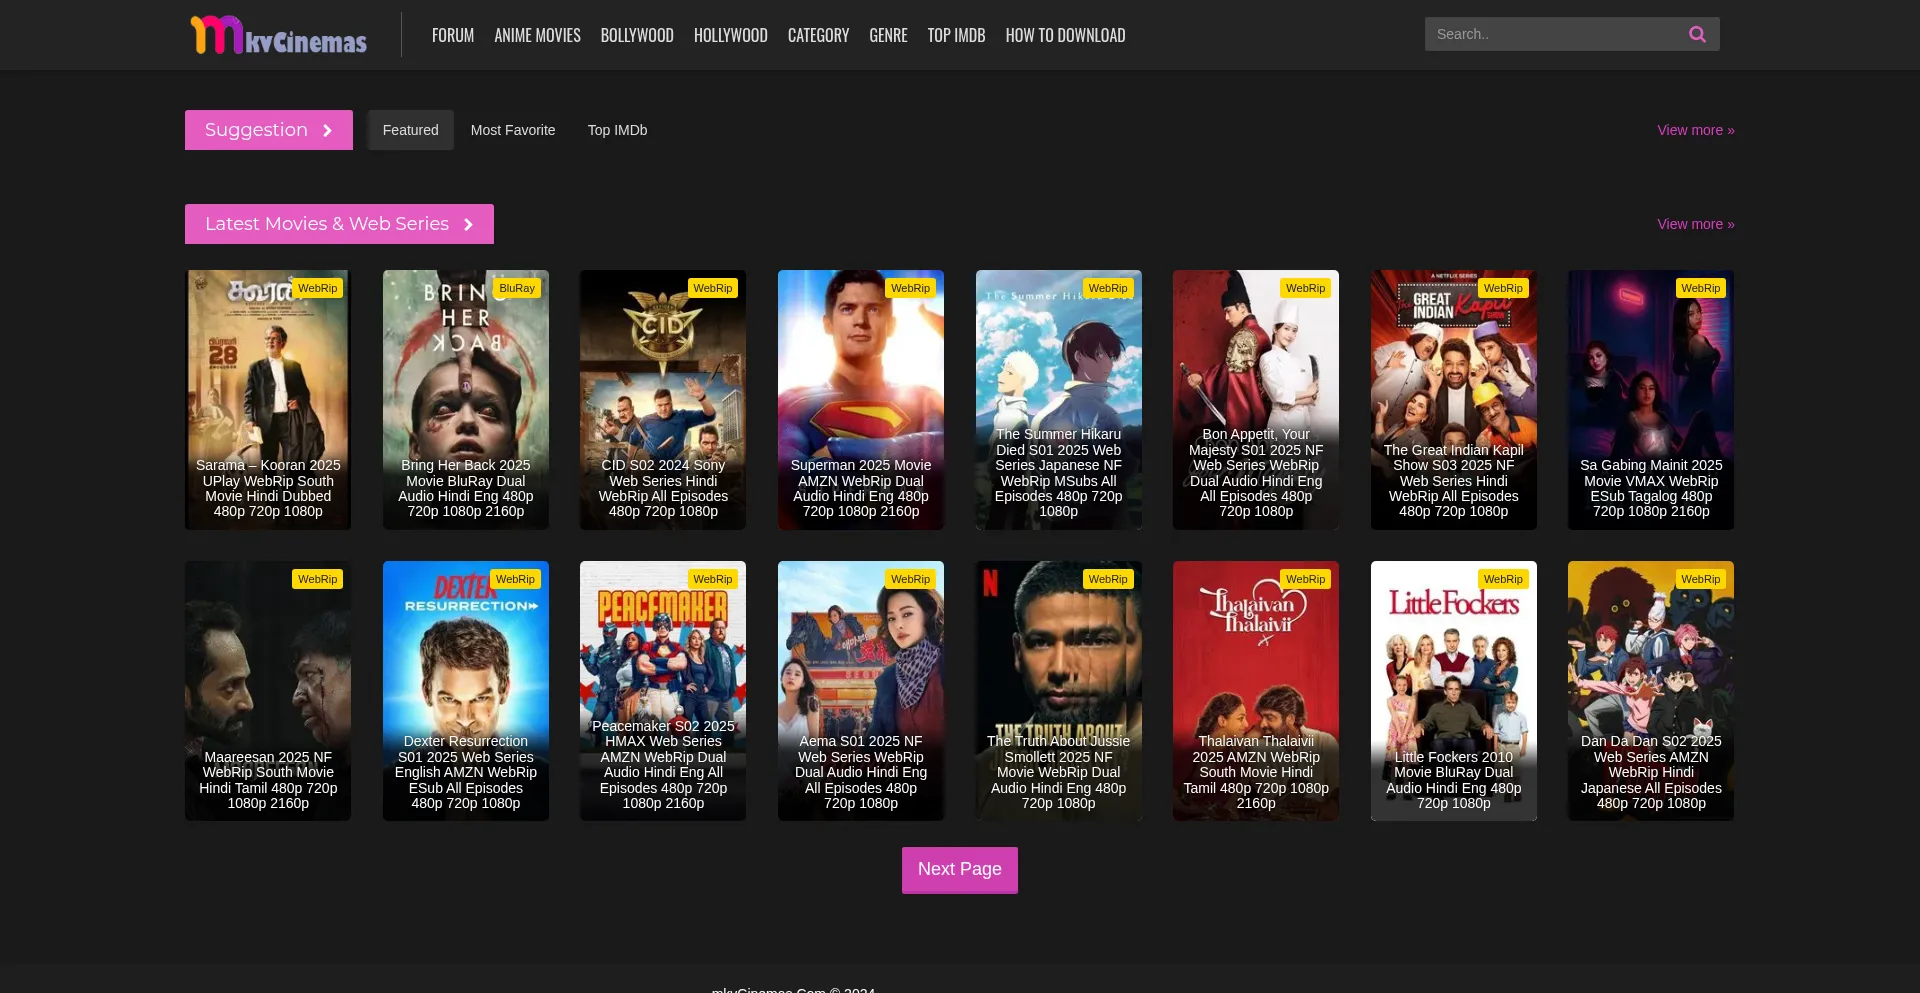Open CID S02 2024 Sony series poster
This screenshot has height=993, width=1920.
pos(663,400)
